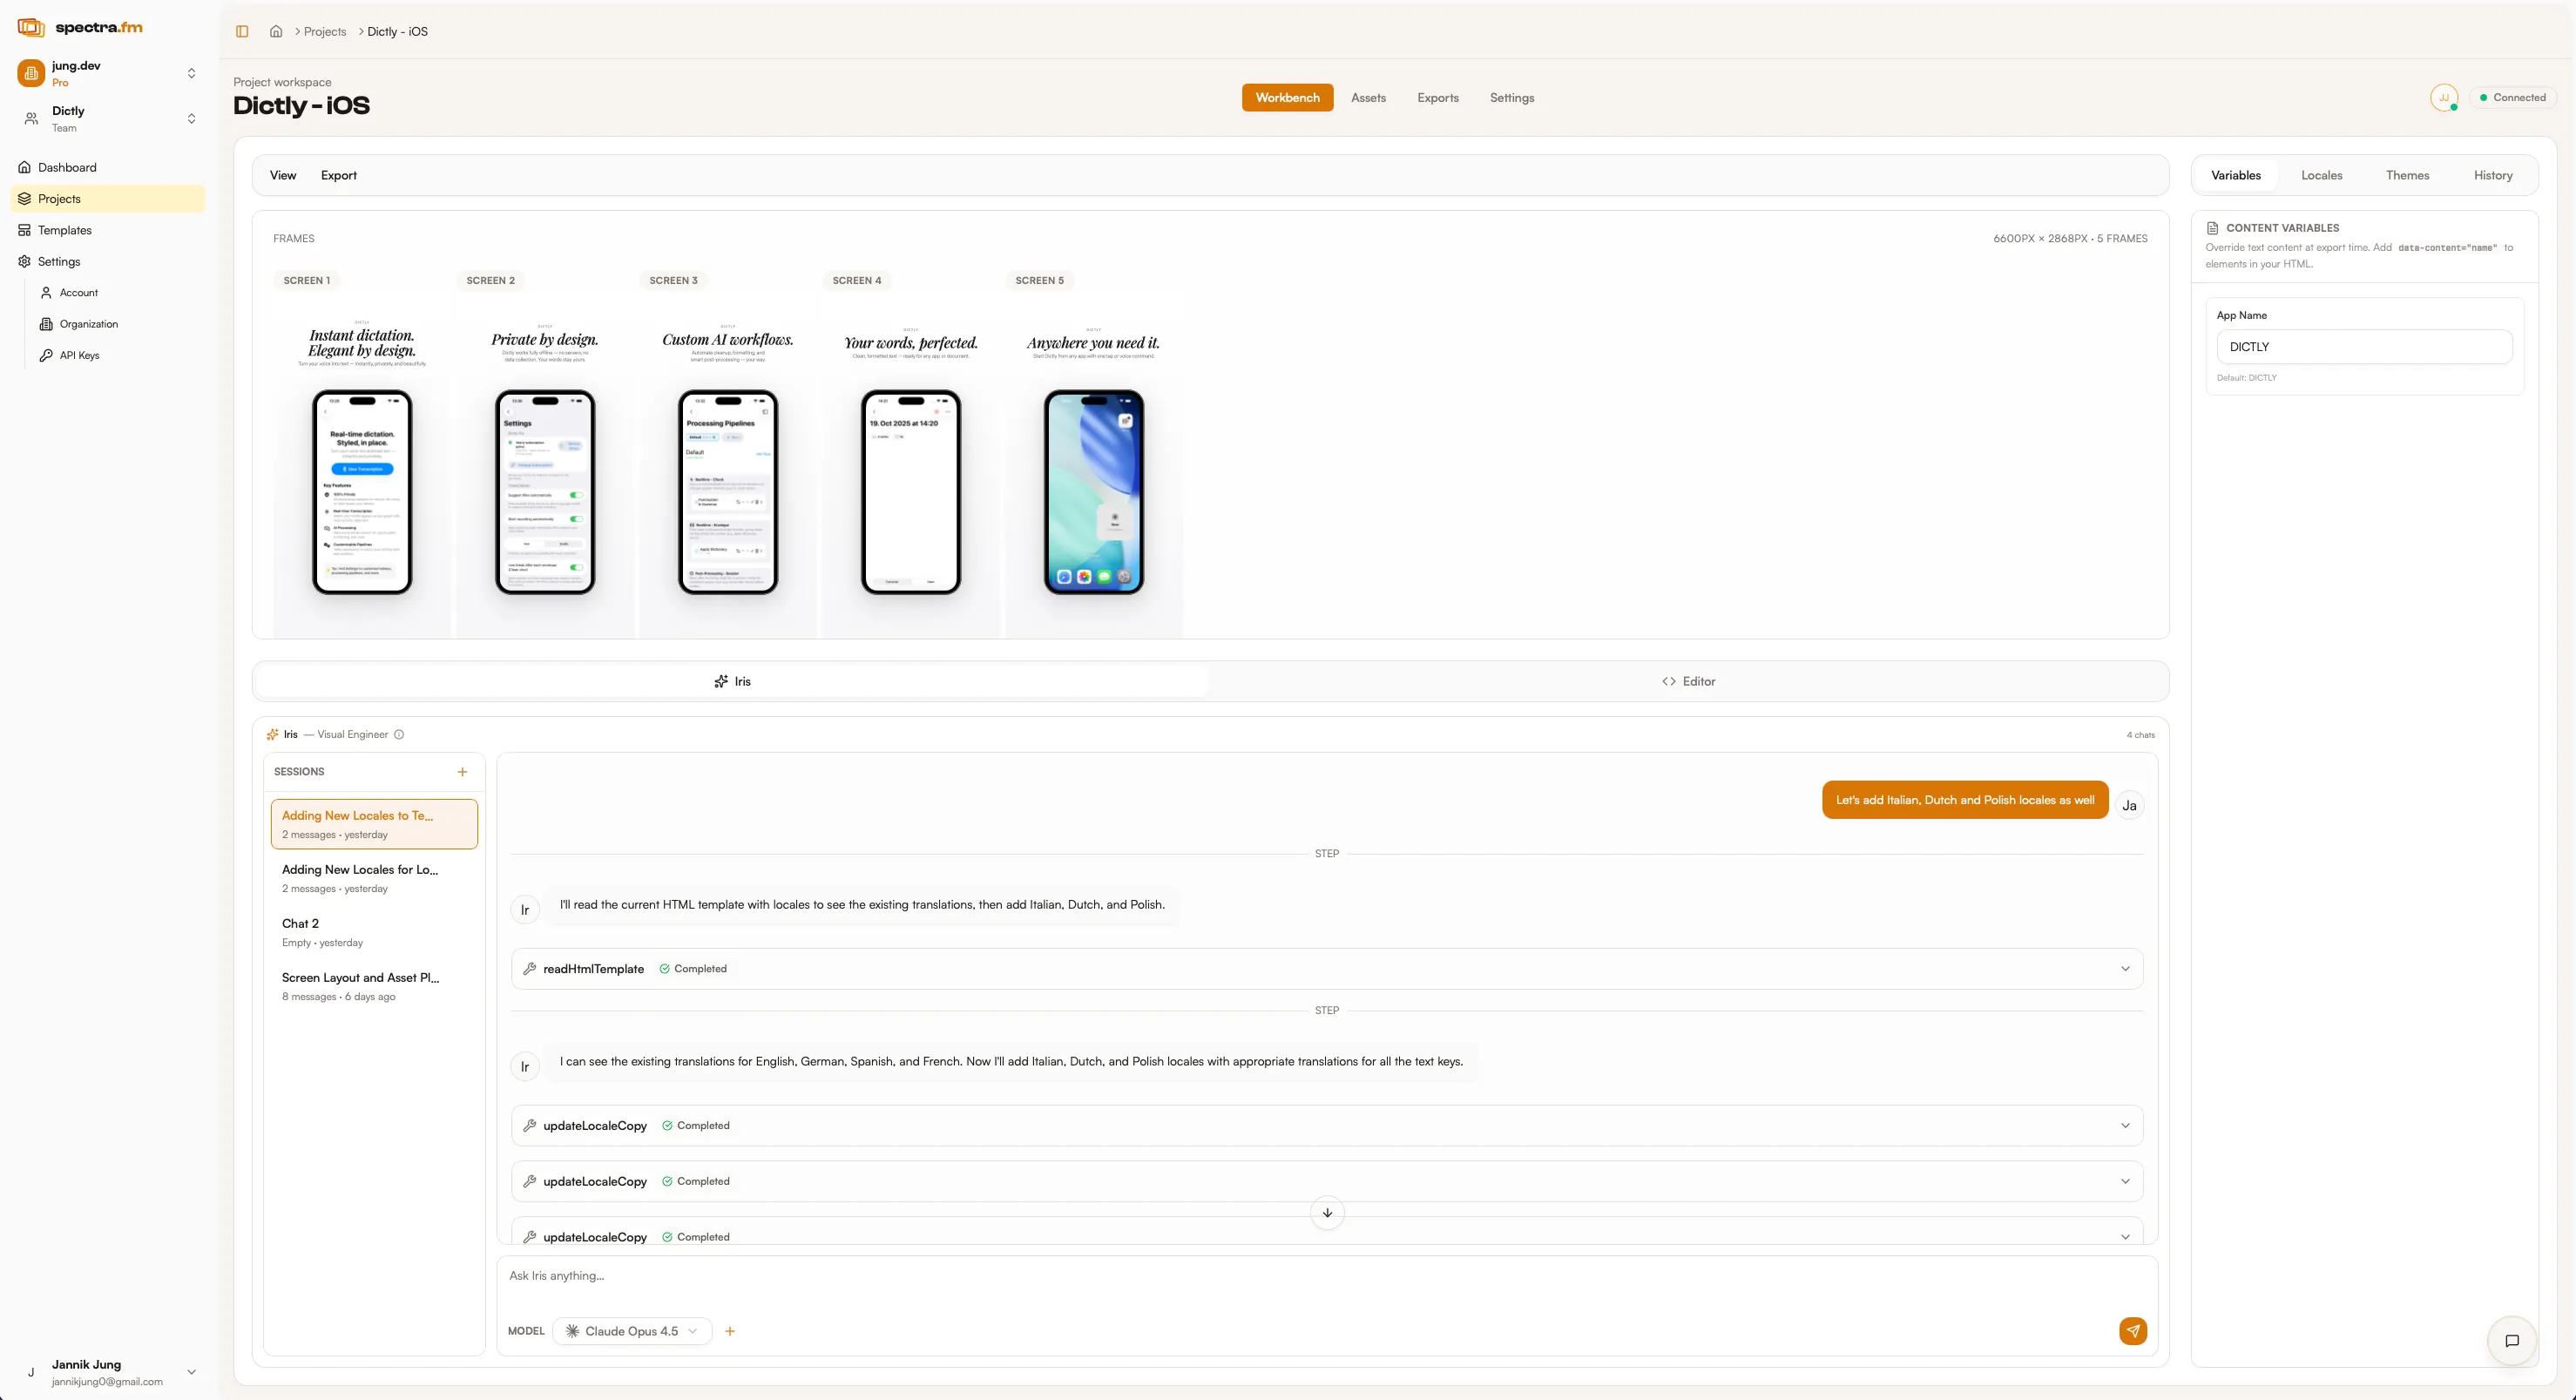This screenshot has height=1400, width=2576.
Task: Open the floating chat bubble button
Action: point(2511,1341)
